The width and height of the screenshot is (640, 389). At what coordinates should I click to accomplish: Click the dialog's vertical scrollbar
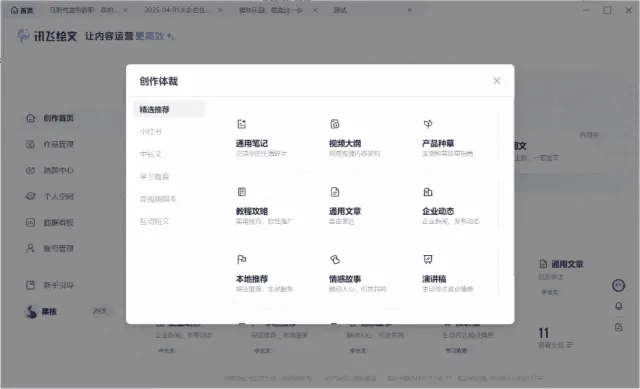(513, 188)
